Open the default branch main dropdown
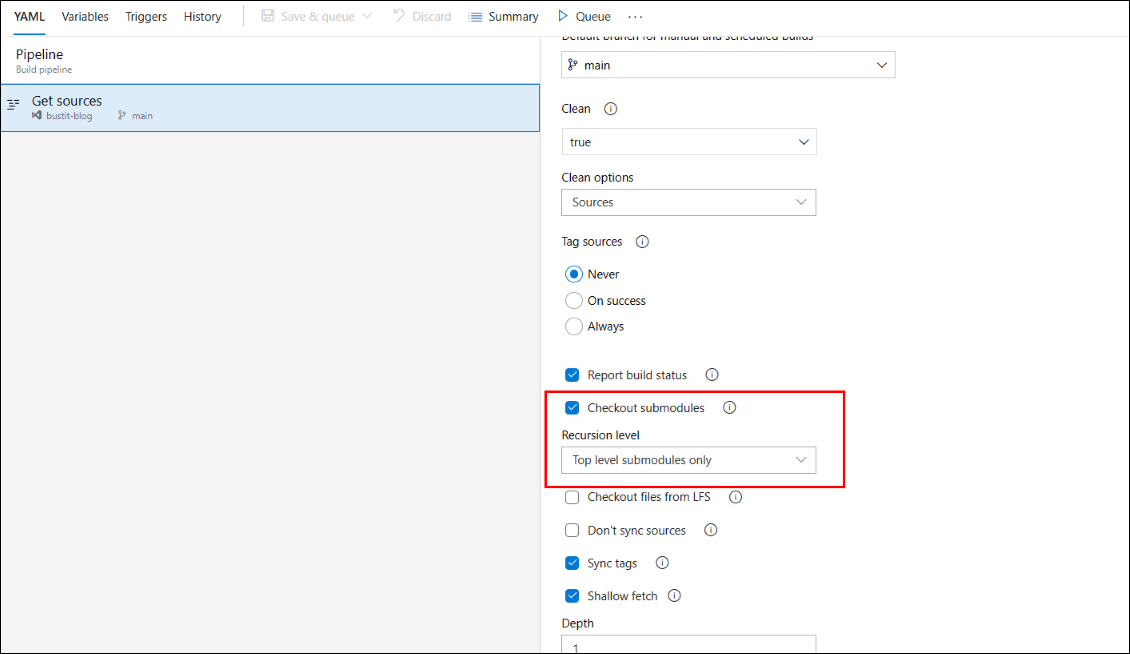 (728, 65)
